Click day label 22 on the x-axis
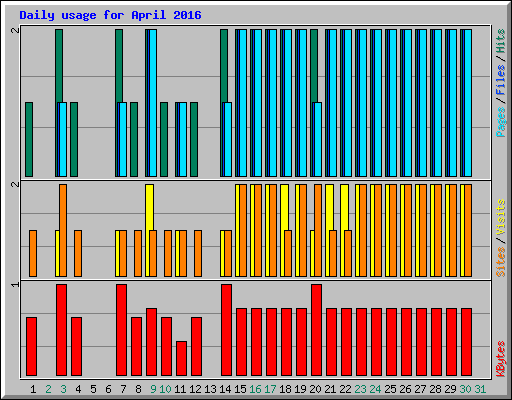 click(x=345, y=389)
